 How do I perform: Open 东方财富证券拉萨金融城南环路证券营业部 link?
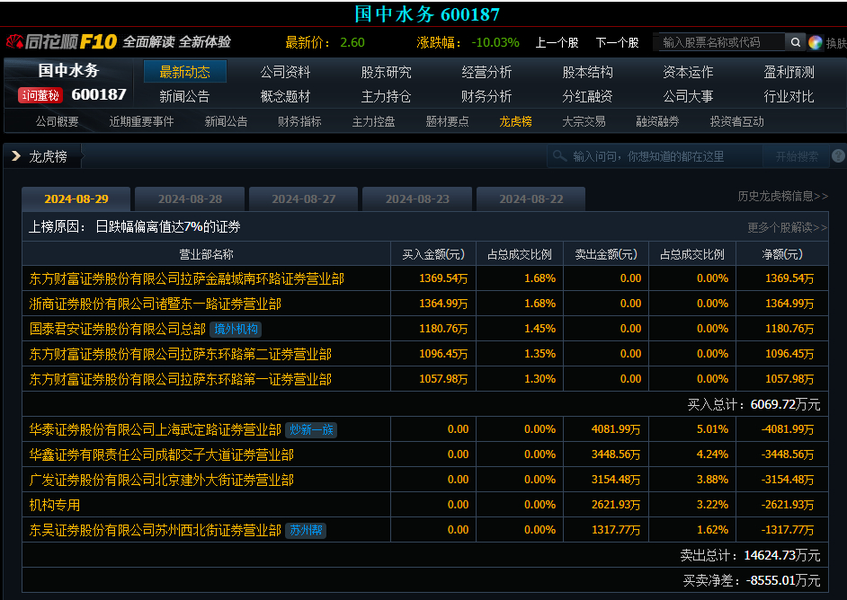pyautogui.click(x=186, y=279)
